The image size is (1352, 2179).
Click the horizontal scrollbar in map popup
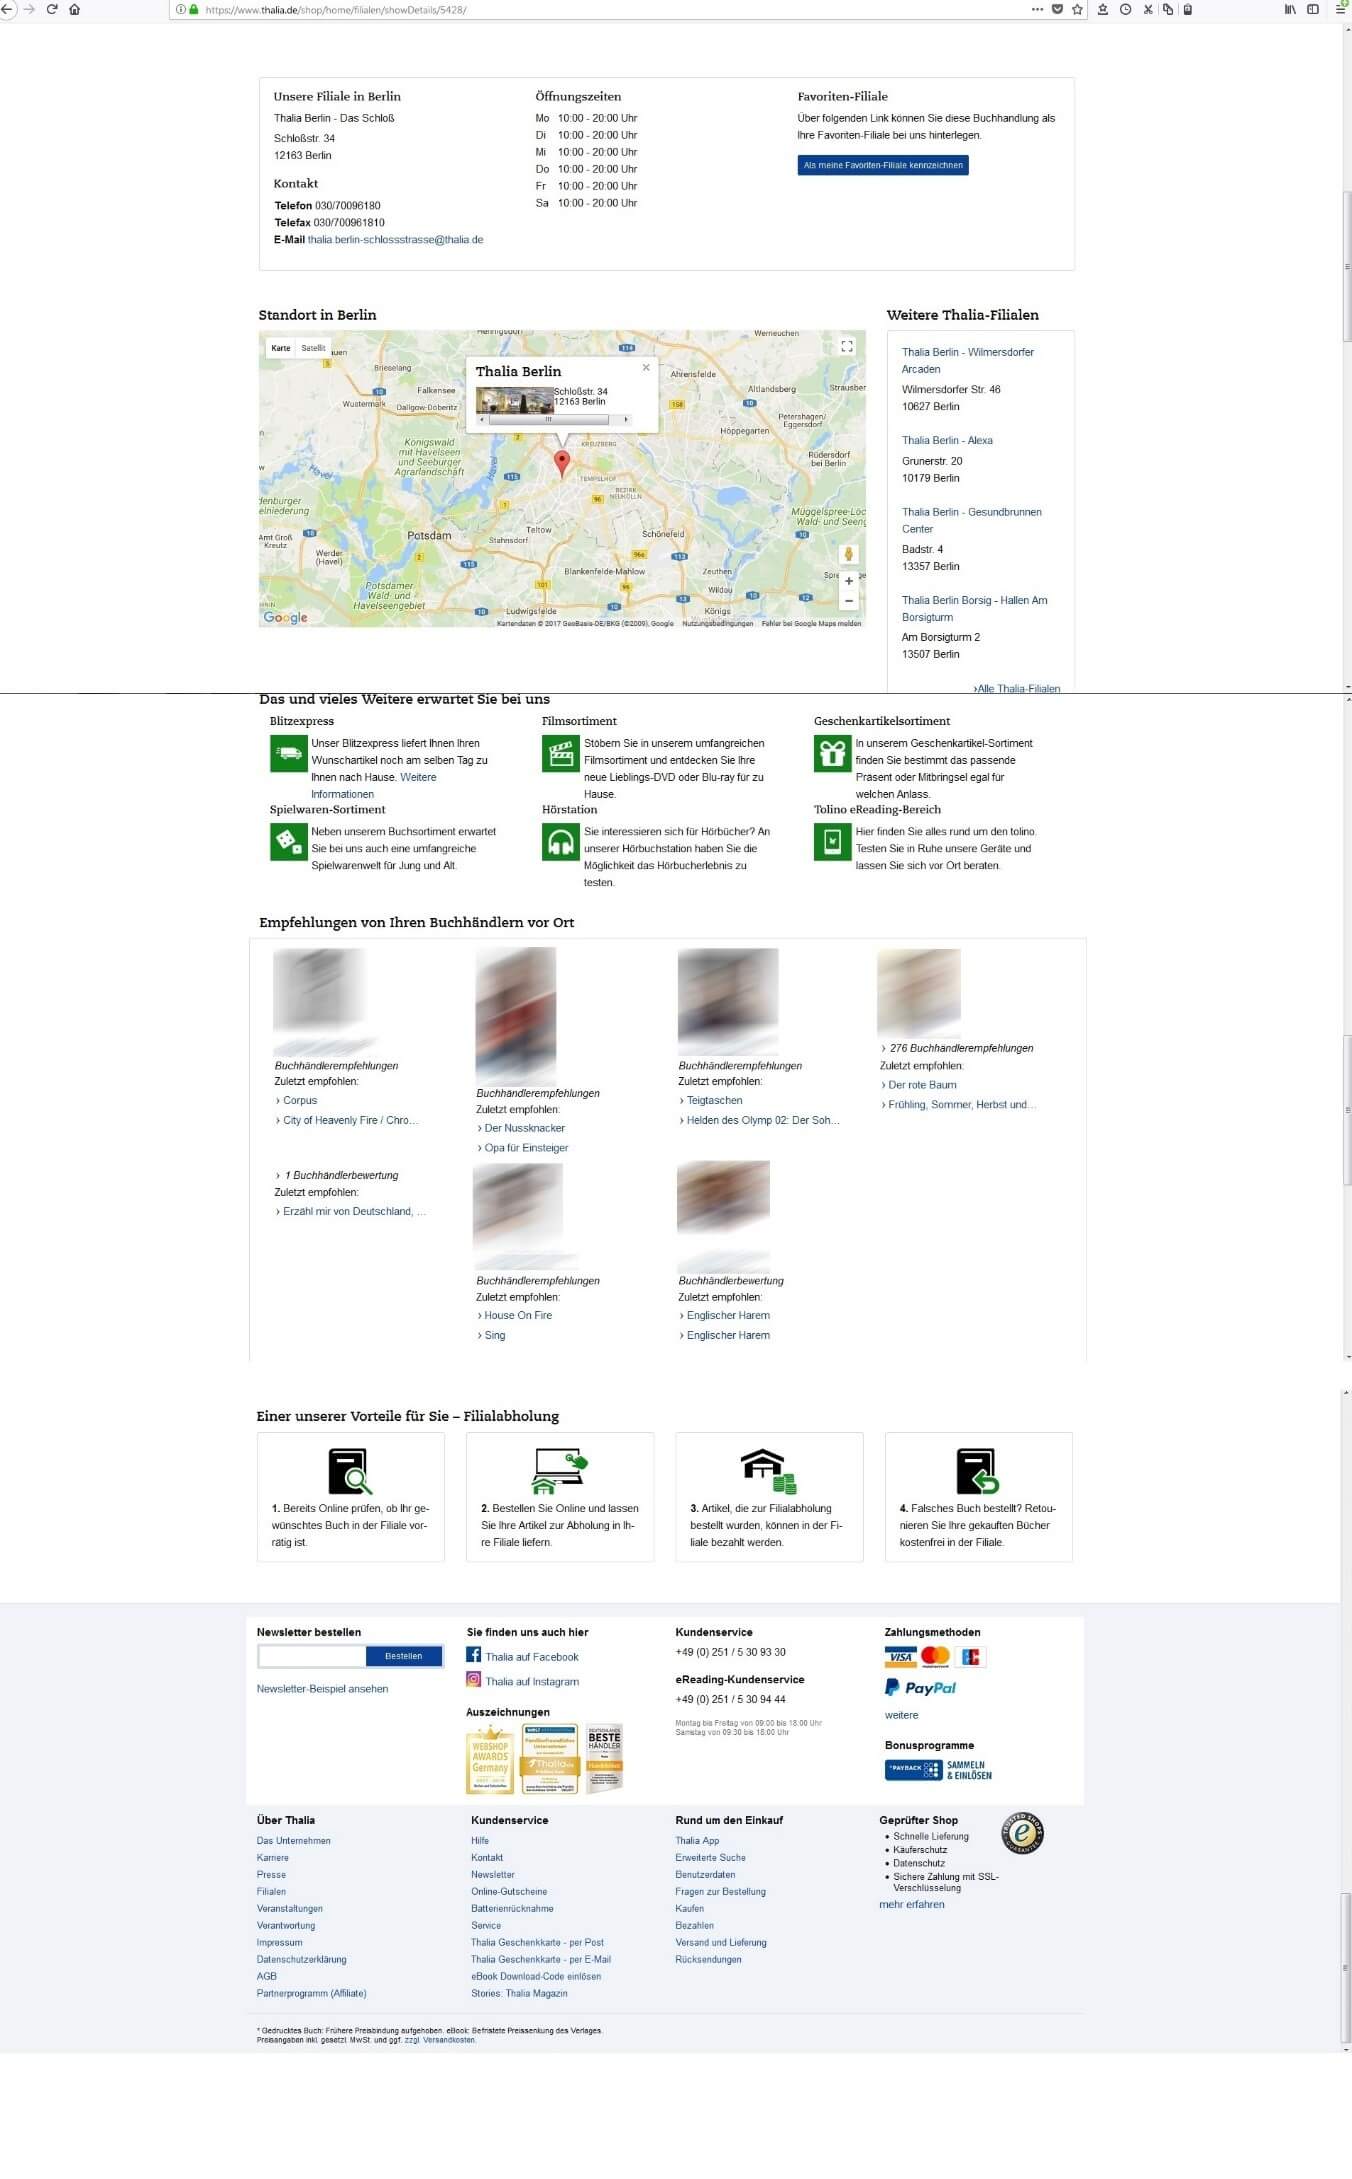pyautogui.click(x=553, y=420)
